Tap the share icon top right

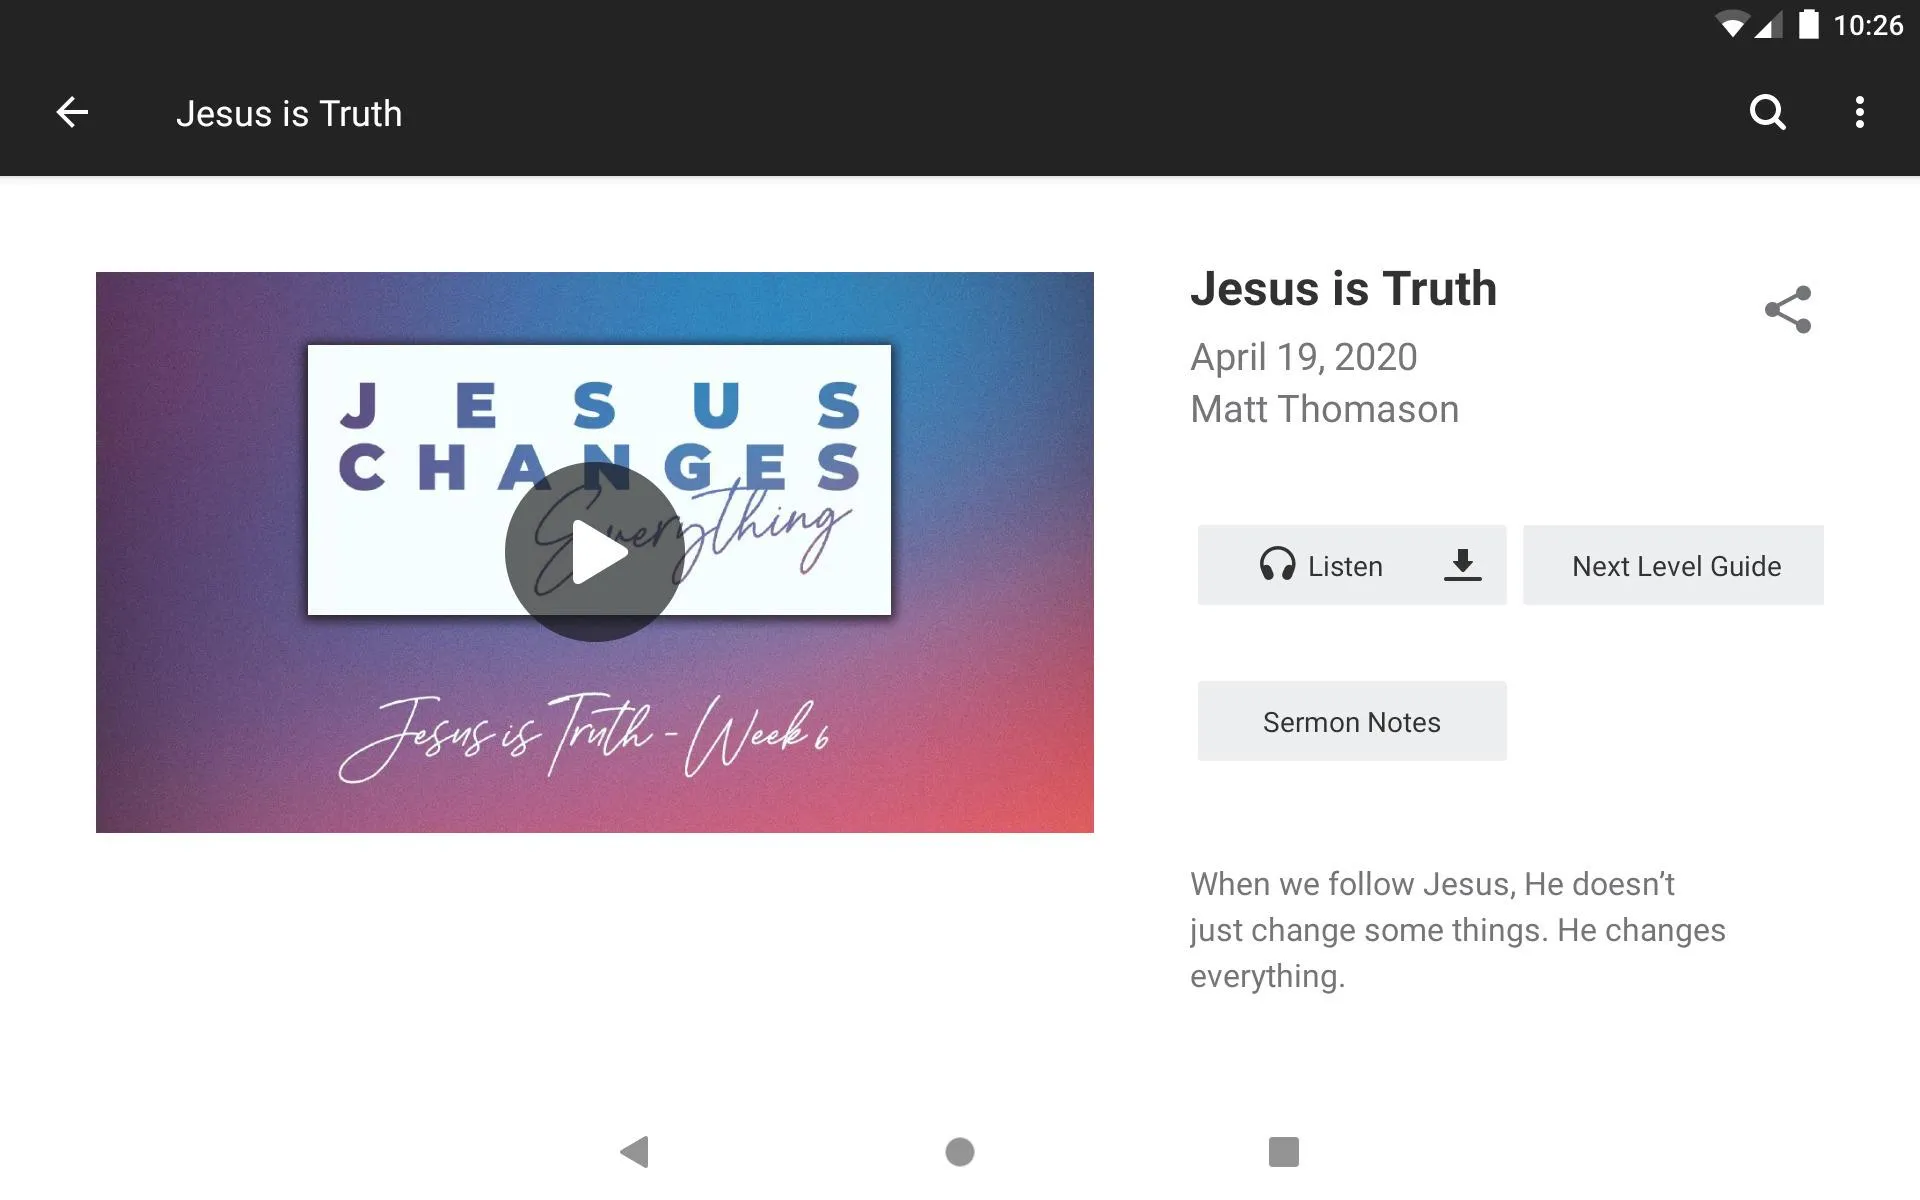coord(1786,308)
